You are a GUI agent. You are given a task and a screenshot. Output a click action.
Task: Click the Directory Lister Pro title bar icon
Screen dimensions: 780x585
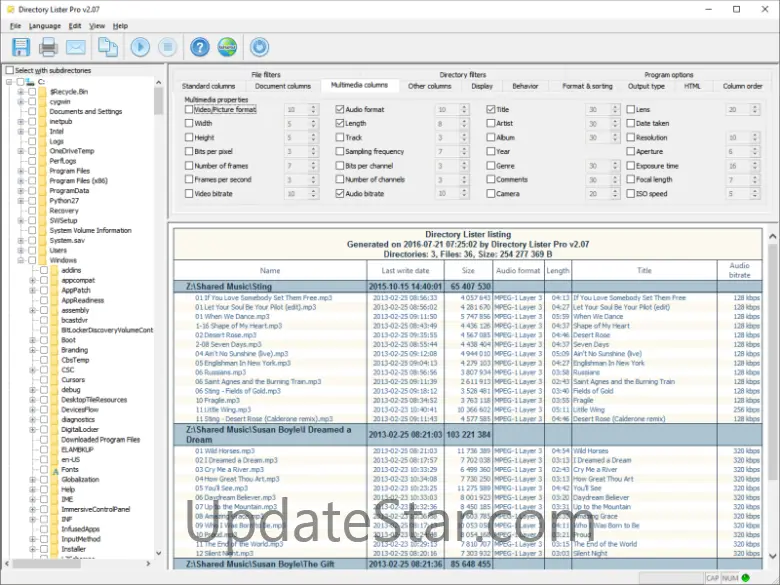pos(10,9)
